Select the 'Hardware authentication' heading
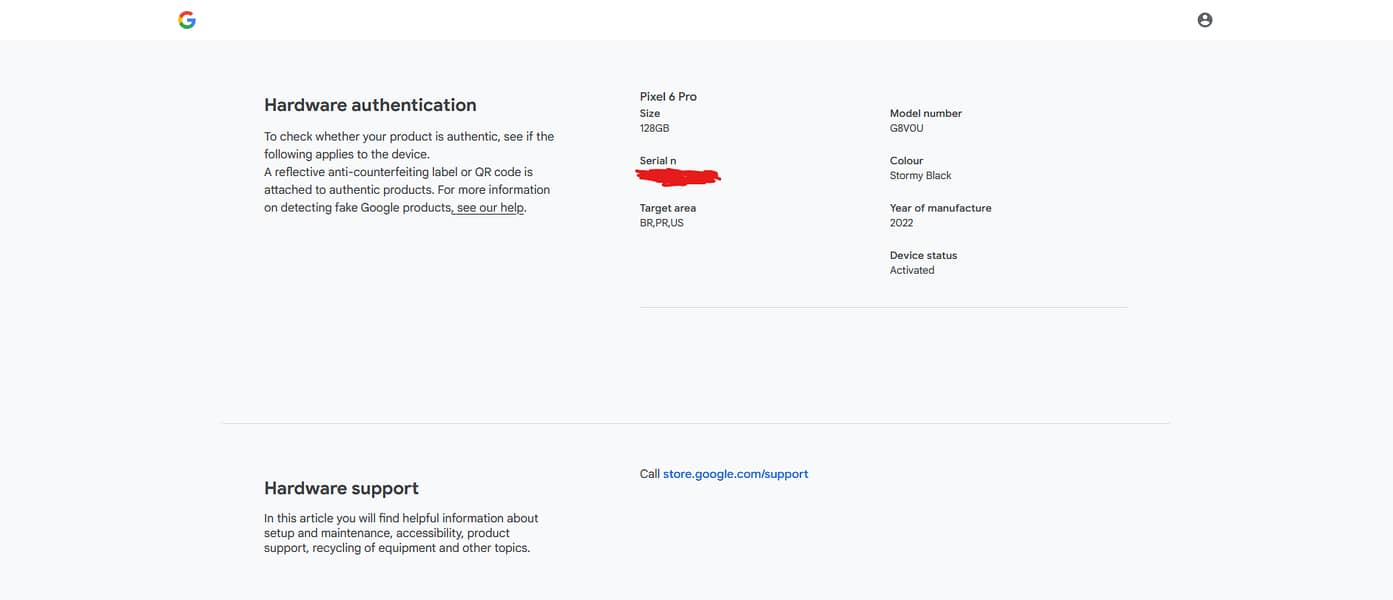 click(370, 105)
